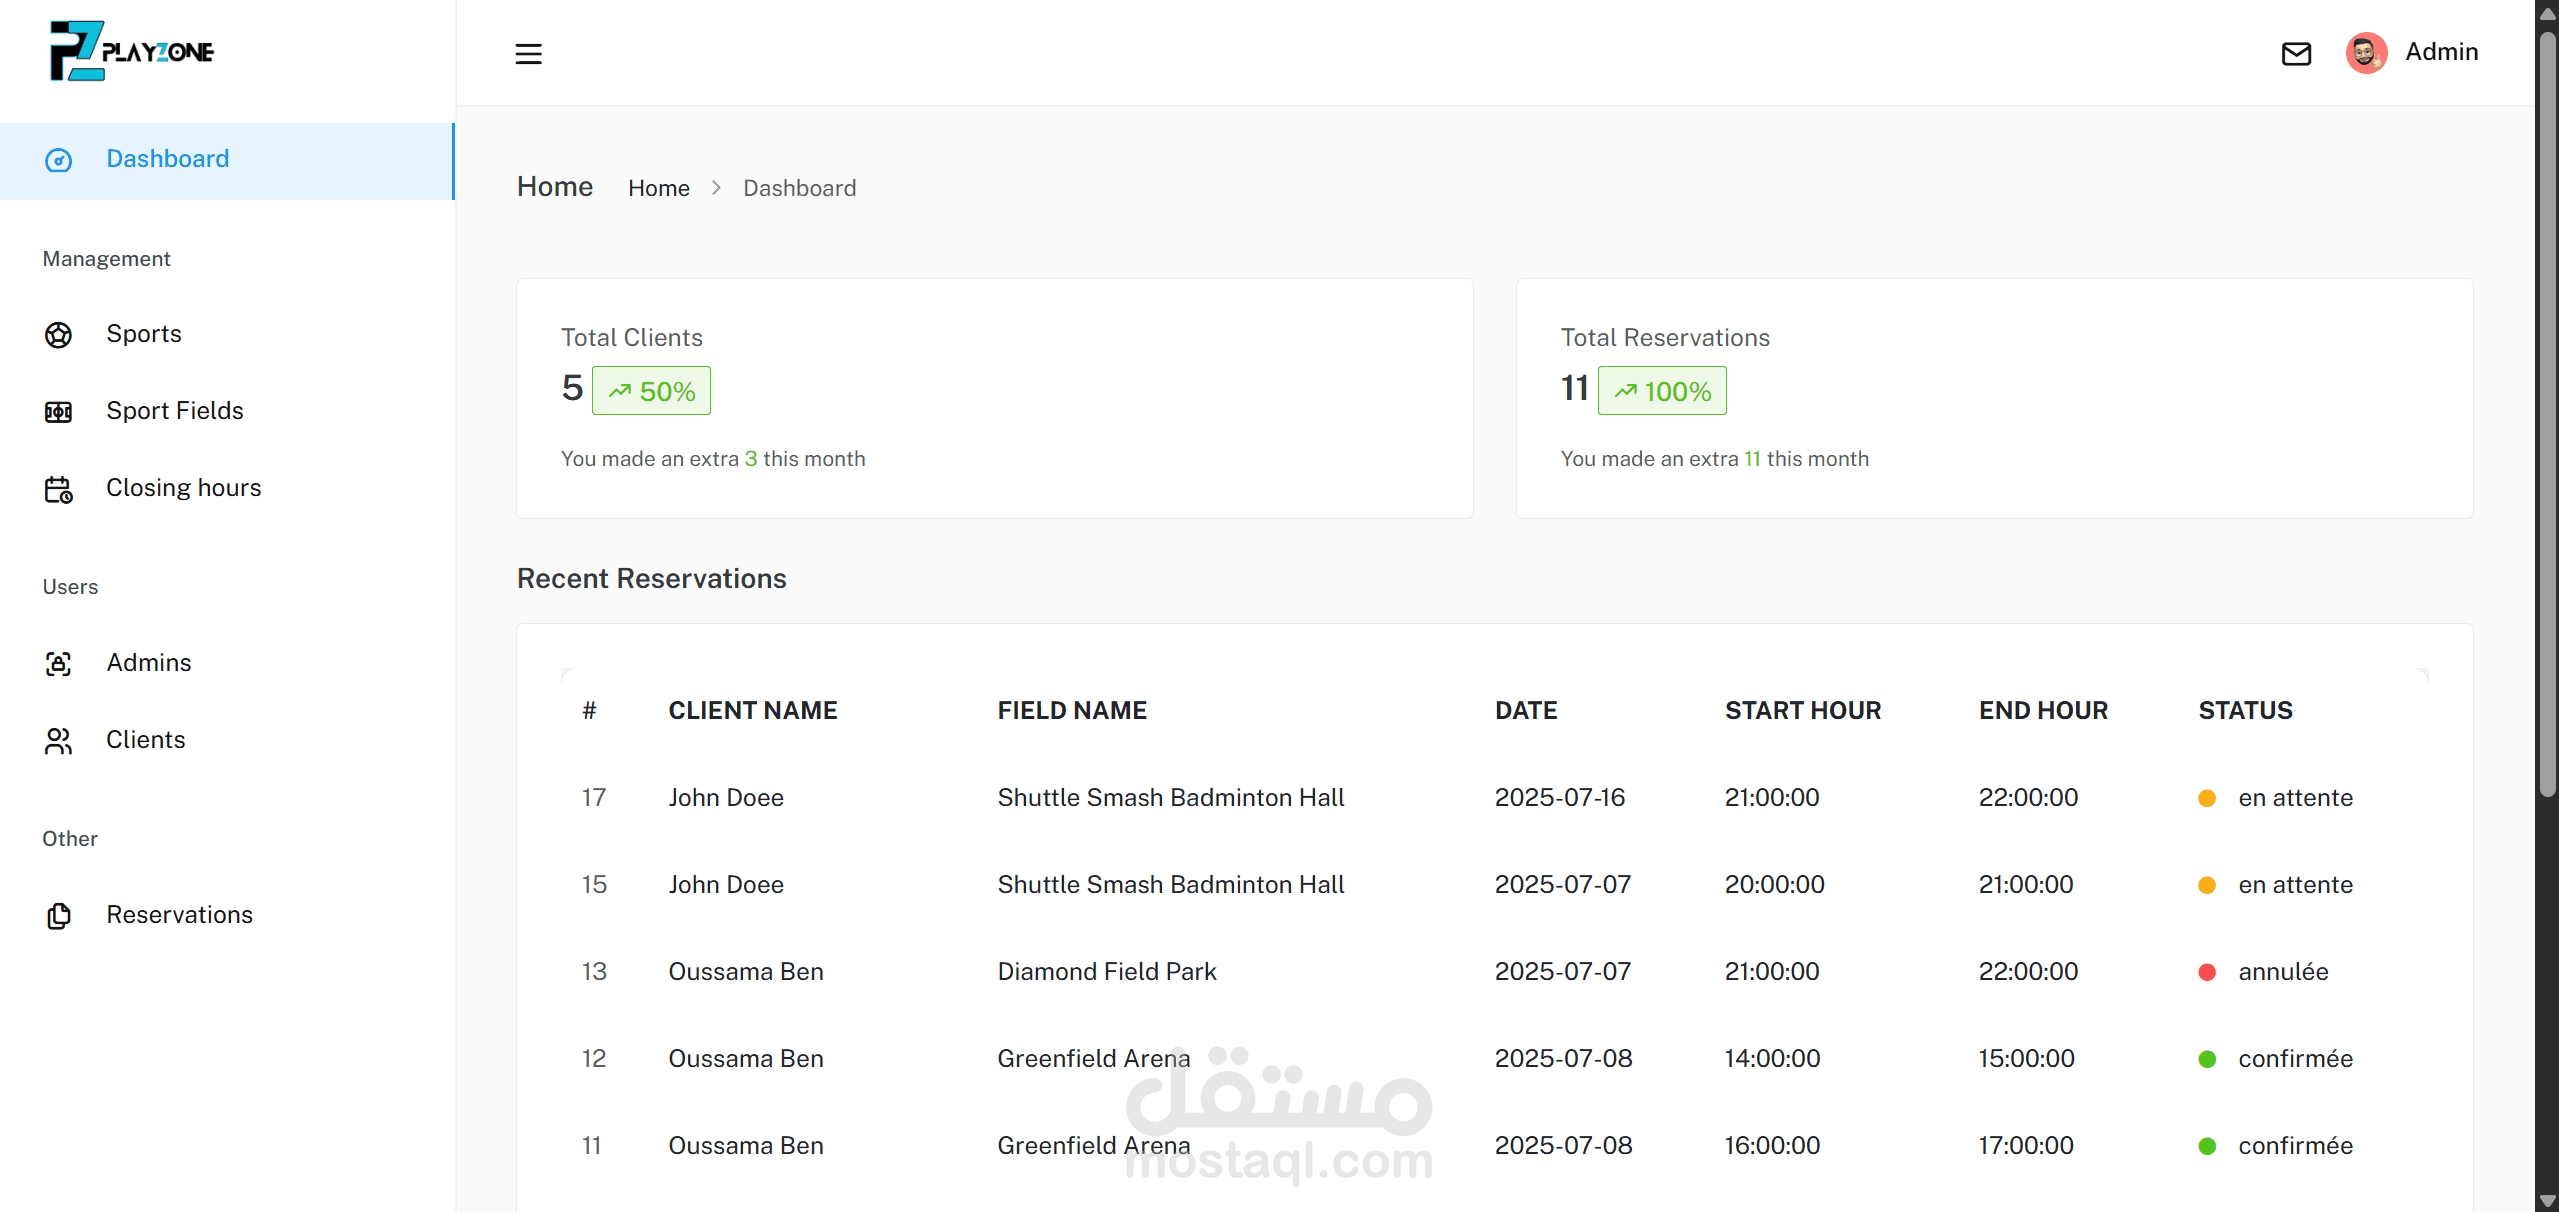Viewport: 2559px width, 1212px height.
Task: Click the Clients people icon
Action: 59,741
